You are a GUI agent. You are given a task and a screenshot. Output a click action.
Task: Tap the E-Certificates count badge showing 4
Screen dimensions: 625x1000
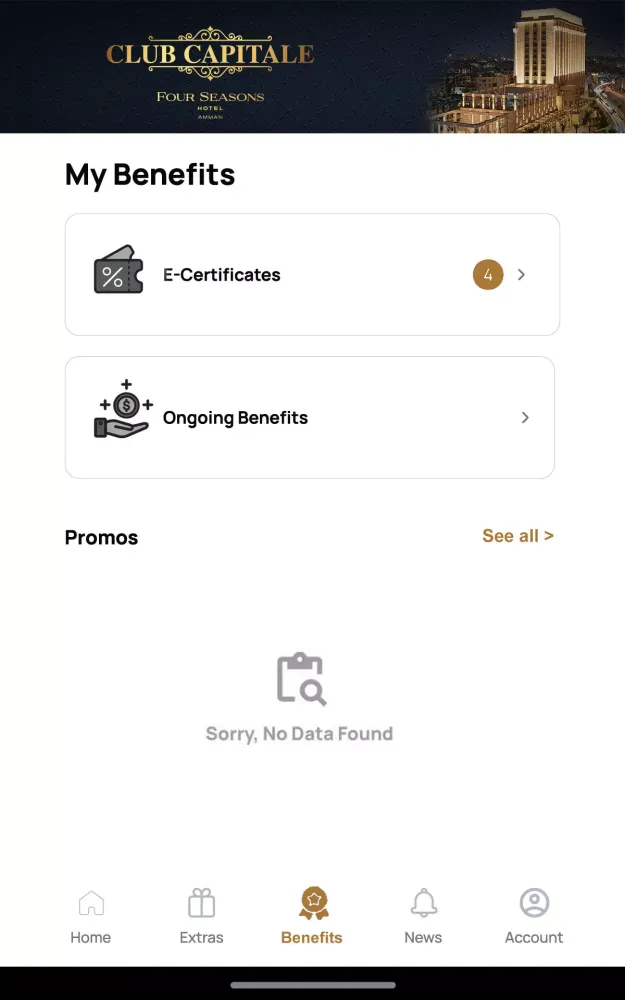click(x=488, y=275)
